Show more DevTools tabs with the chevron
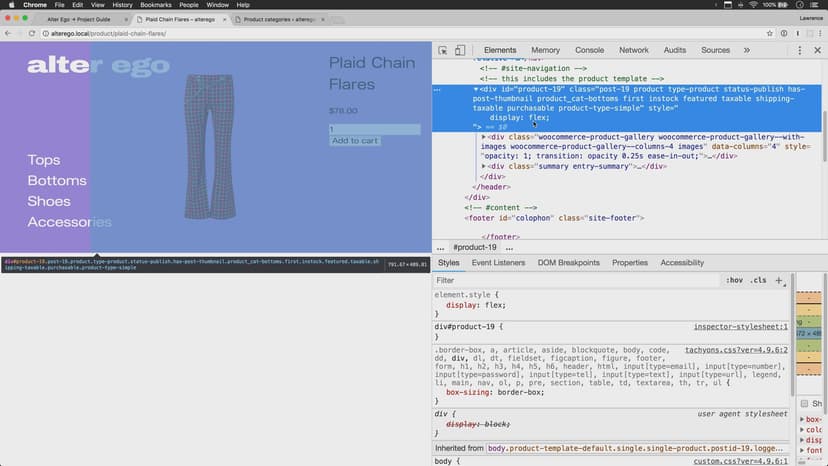 click(746, 50)
